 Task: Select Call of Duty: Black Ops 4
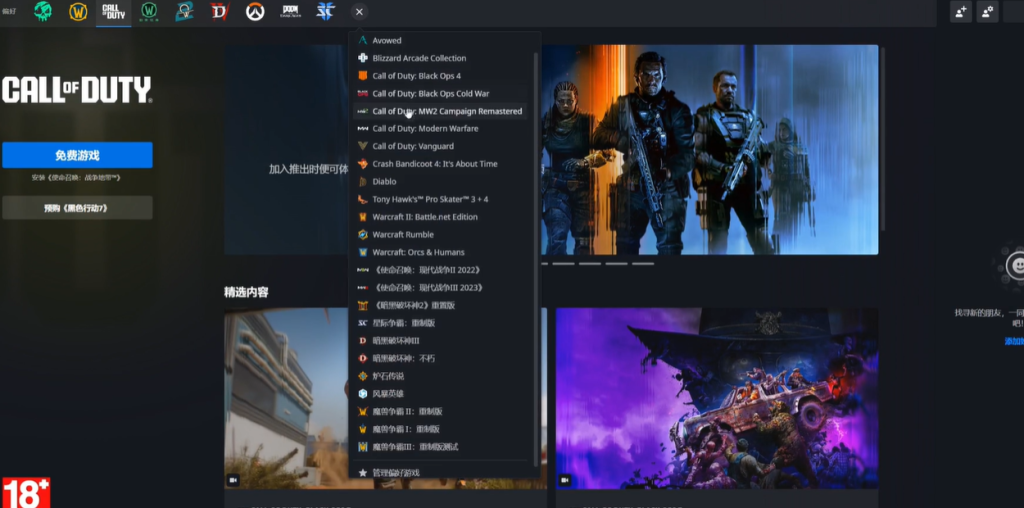point(416,76)
